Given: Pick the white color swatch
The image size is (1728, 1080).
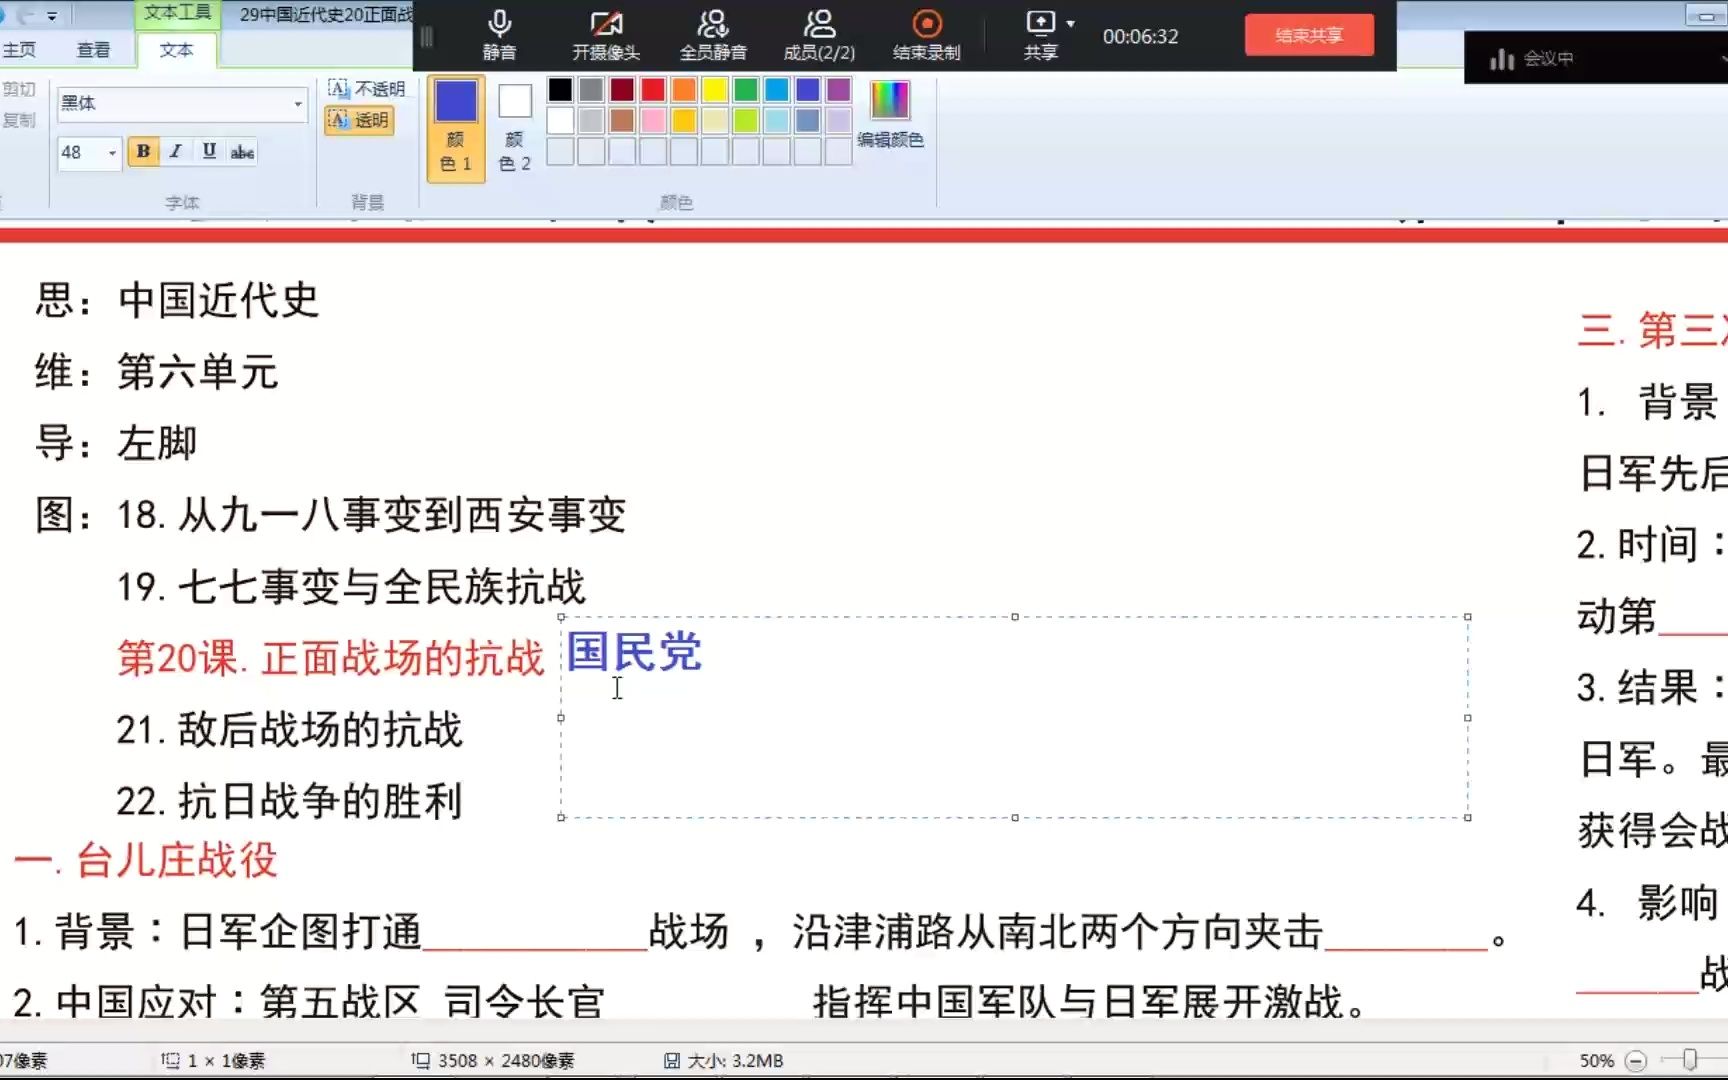Looking at the screenshot, I should click(x=560, y=121).
